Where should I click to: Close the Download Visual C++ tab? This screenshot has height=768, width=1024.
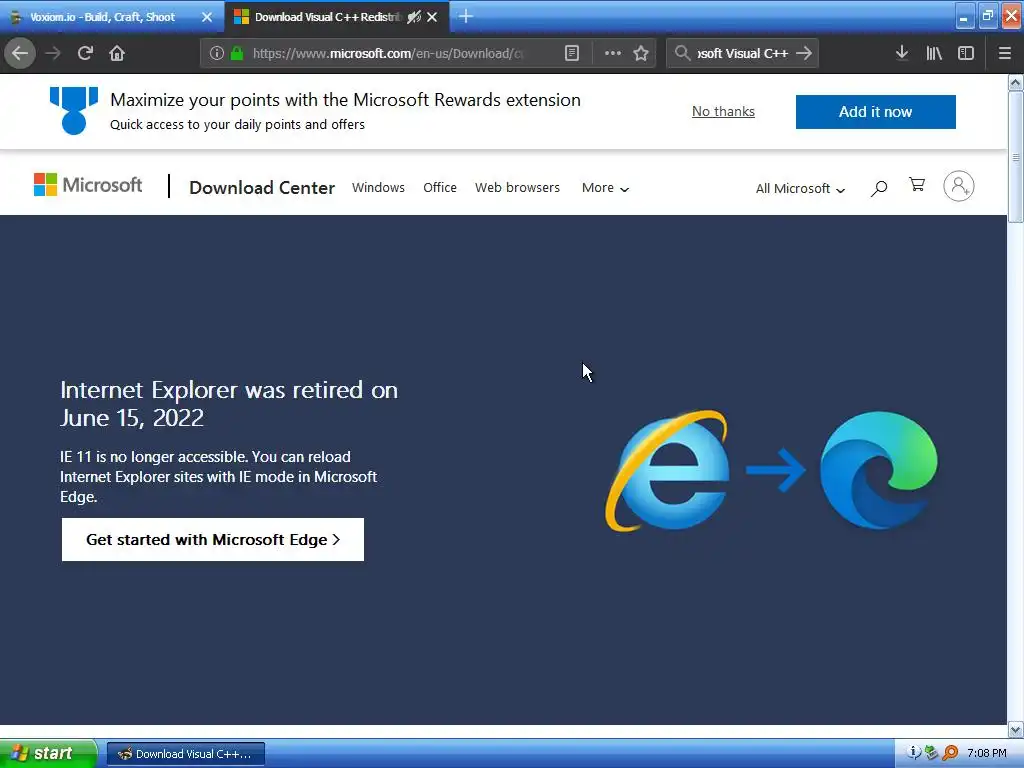(432, 17)
